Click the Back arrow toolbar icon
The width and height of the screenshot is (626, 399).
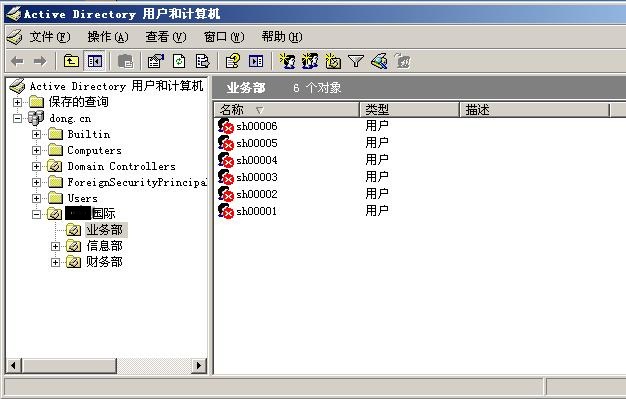pos(17,62)
